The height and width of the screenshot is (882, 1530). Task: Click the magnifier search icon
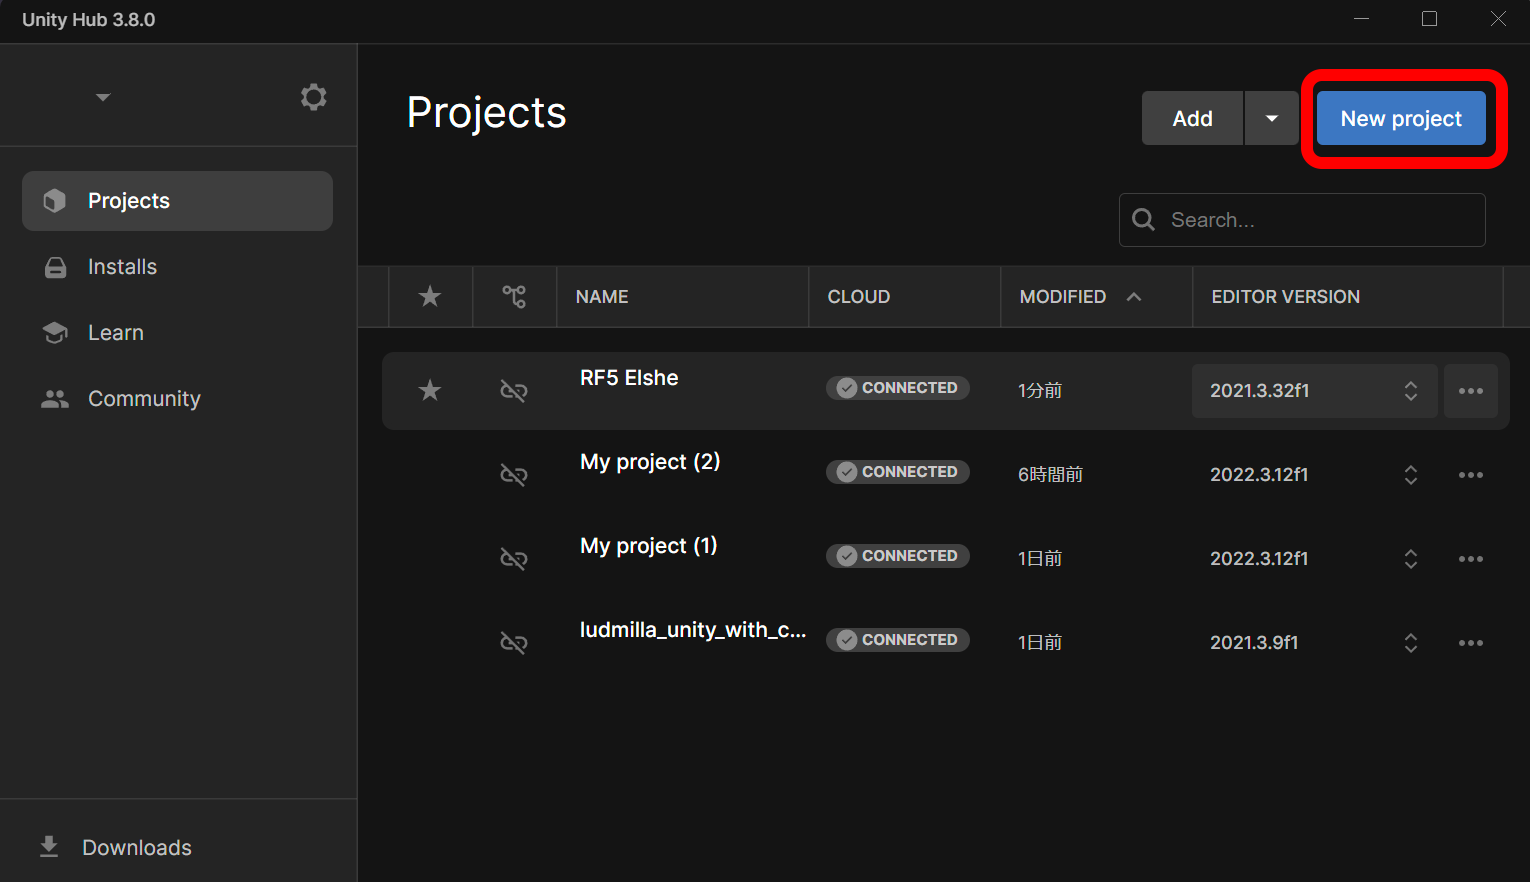tap(1143, 220)
